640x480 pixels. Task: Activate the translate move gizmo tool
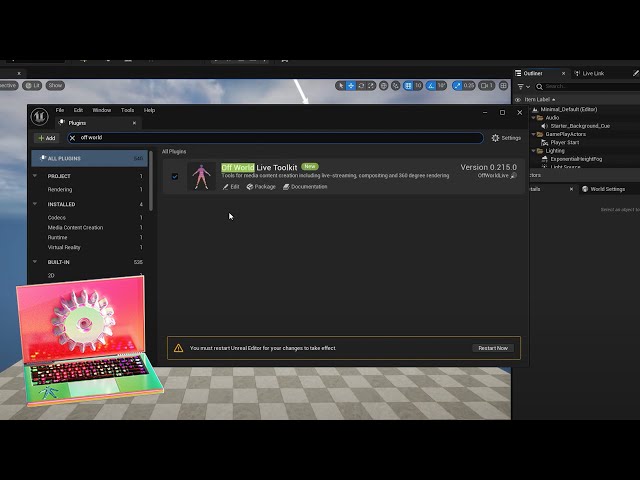[351, 86]
